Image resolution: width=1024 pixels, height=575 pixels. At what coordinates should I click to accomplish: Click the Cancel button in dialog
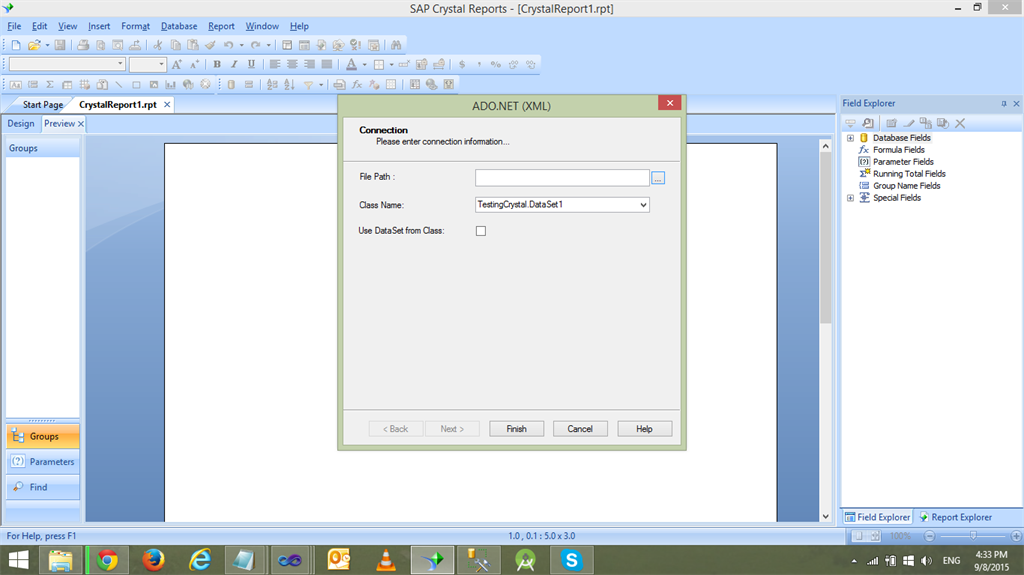click(x=580, y=429)
